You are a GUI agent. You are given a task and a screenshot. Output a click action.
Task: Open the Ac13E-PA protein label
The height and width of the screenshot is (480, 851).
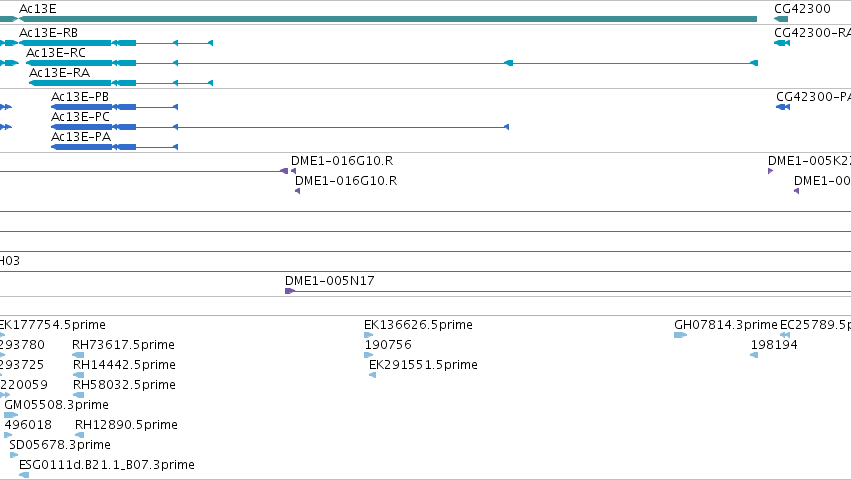[x=81, y=137]
